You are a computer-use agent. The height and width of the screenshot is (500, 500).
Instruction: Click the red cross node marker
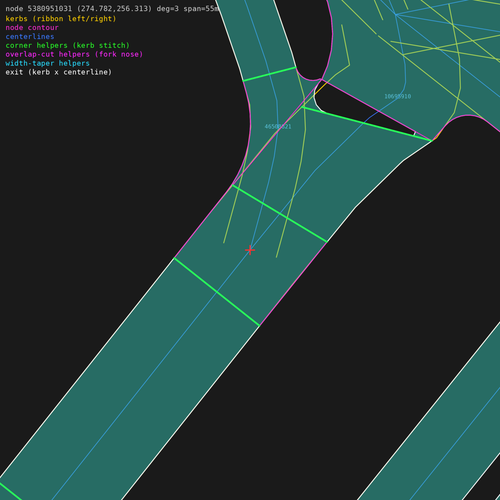point(250,250)
